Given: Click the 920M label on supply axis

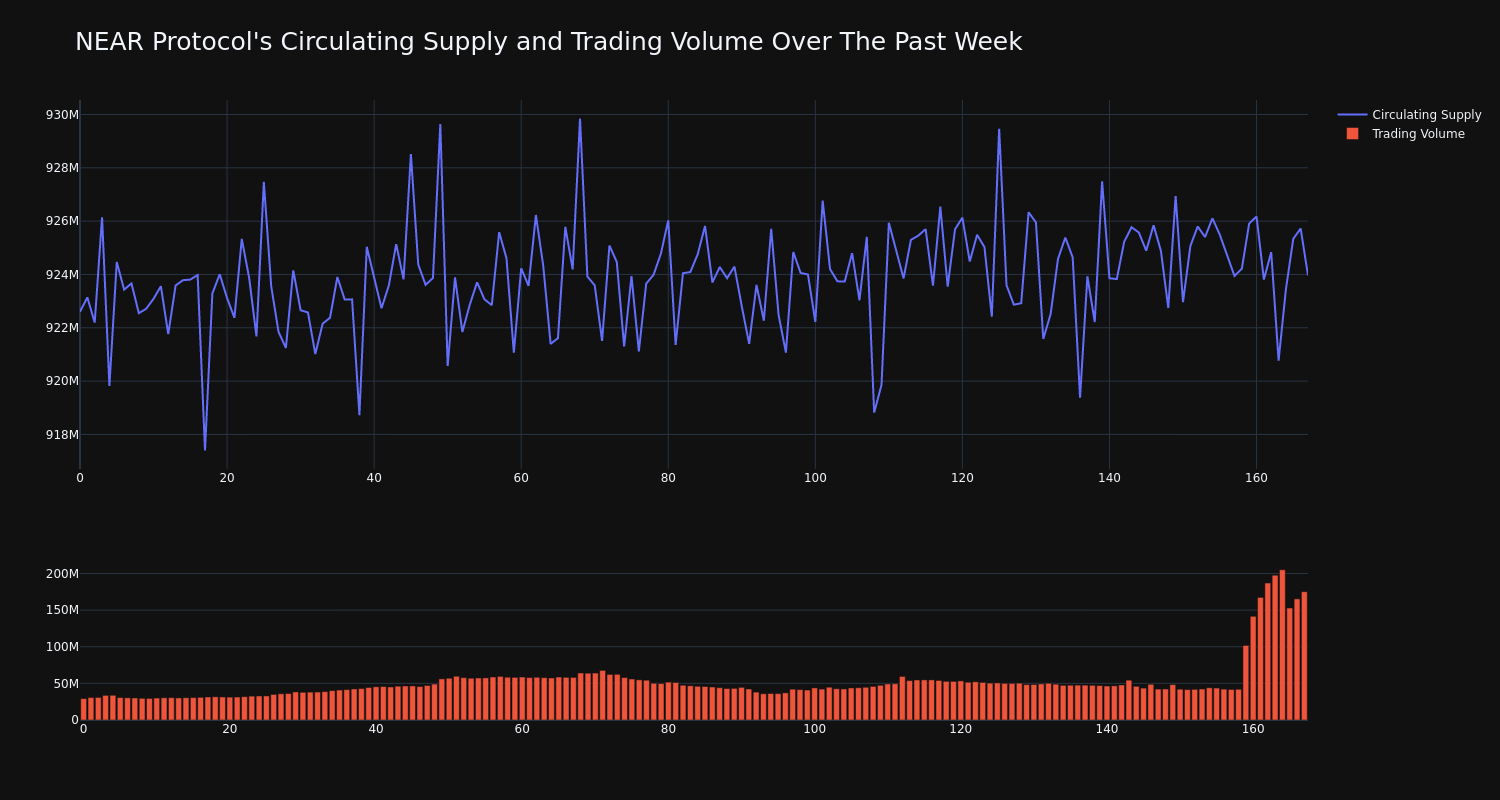Looking at the screenshot, I should [x=62, y=381].
